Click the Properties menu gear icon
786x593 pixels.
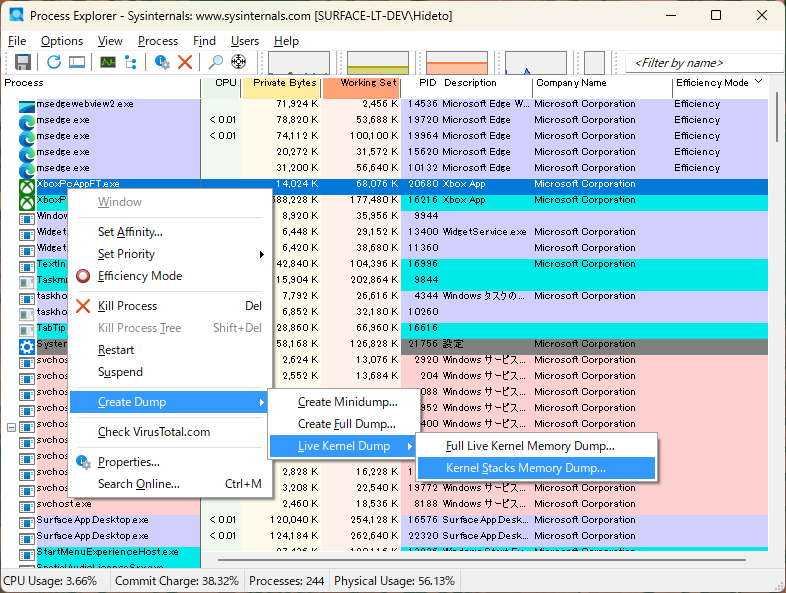click(83, 462)
